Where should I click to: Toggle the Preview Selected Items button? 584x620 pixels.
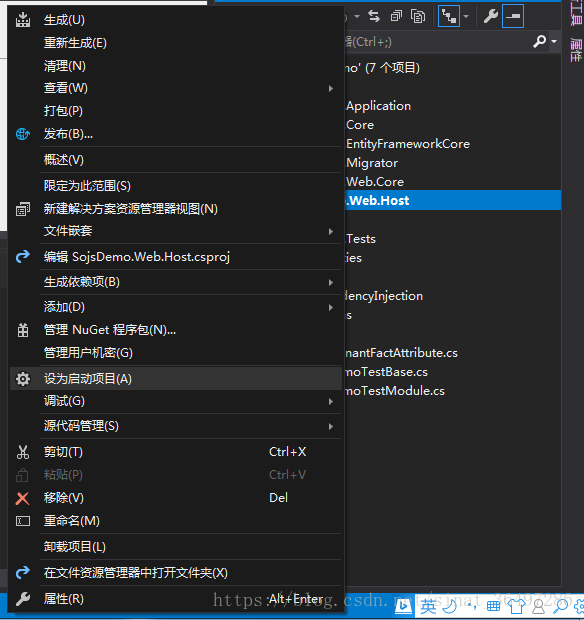[513, 16]
